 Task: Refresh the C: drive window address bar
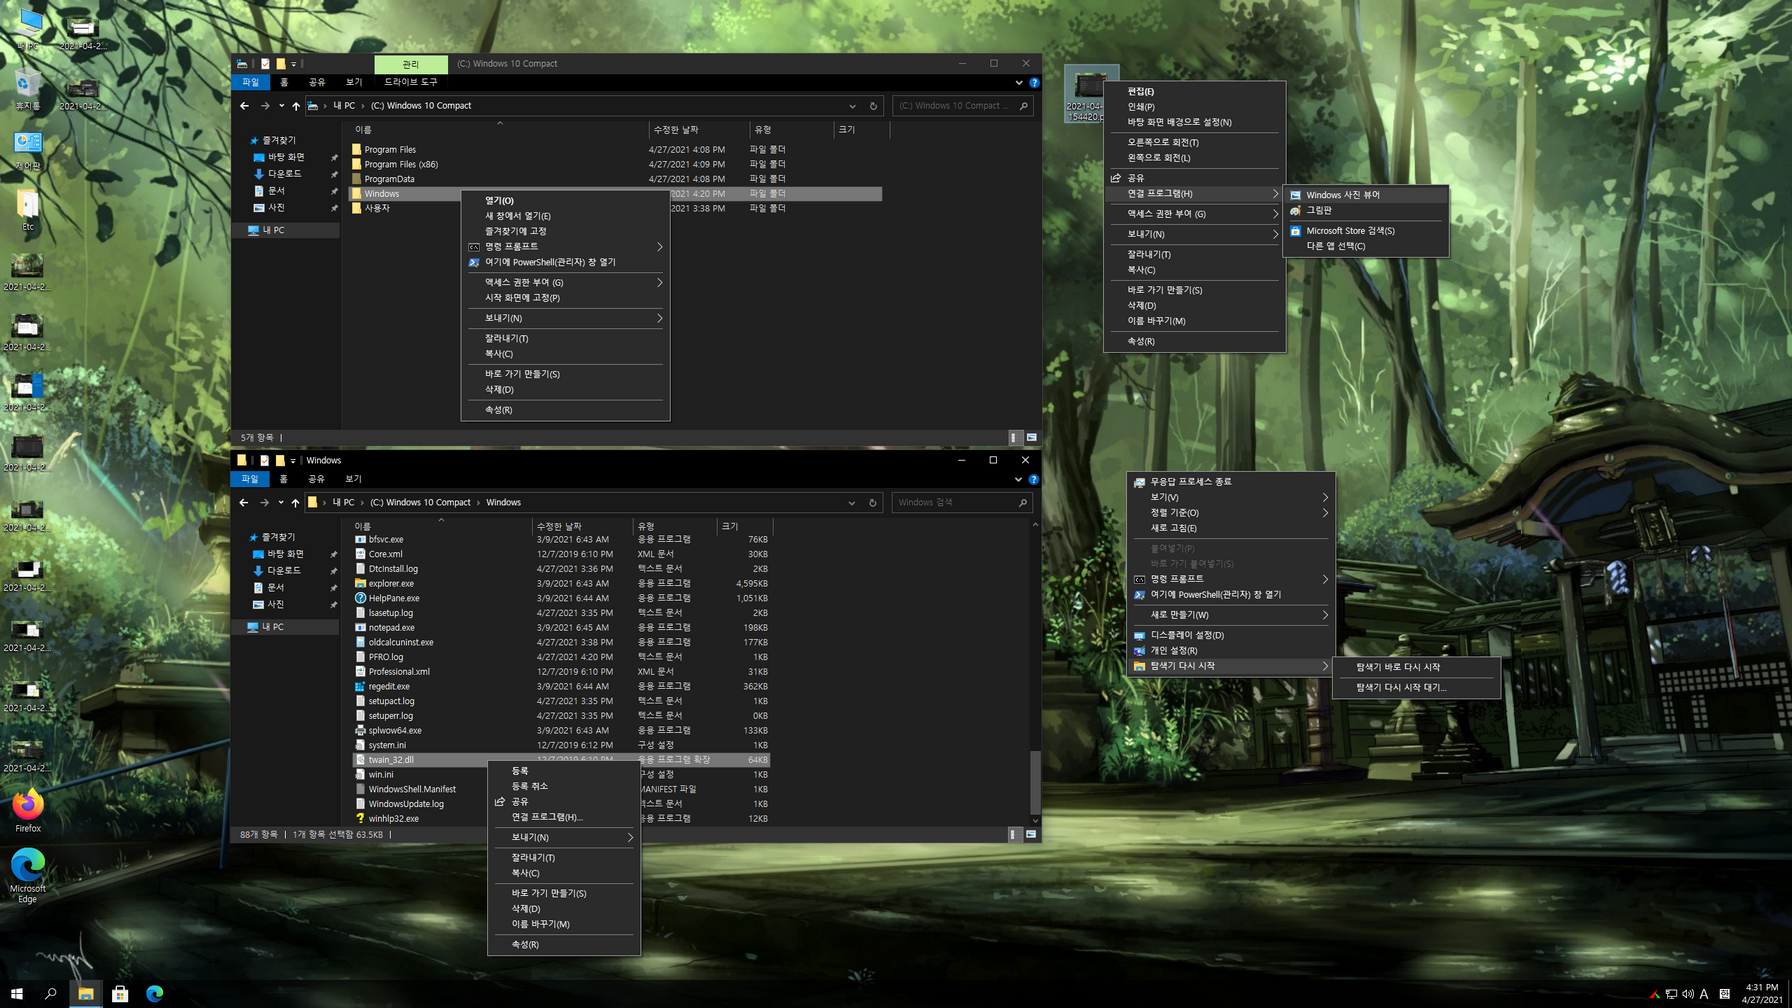(x=873, y=106)
